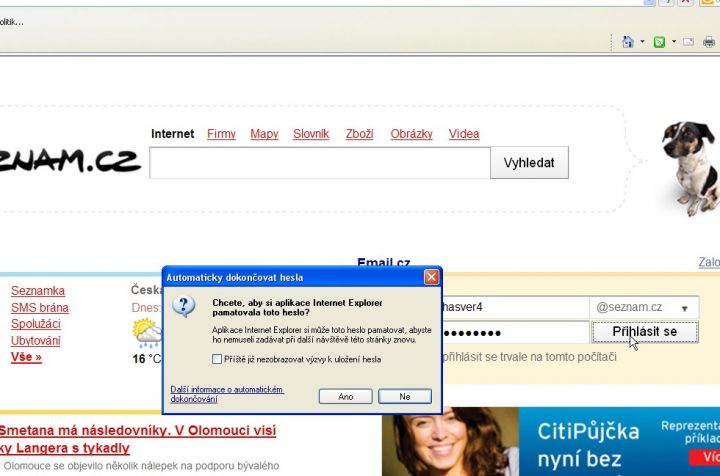Screen dimensions: 720x476
Task: Click the email username input field
Action: pos(515,307)
